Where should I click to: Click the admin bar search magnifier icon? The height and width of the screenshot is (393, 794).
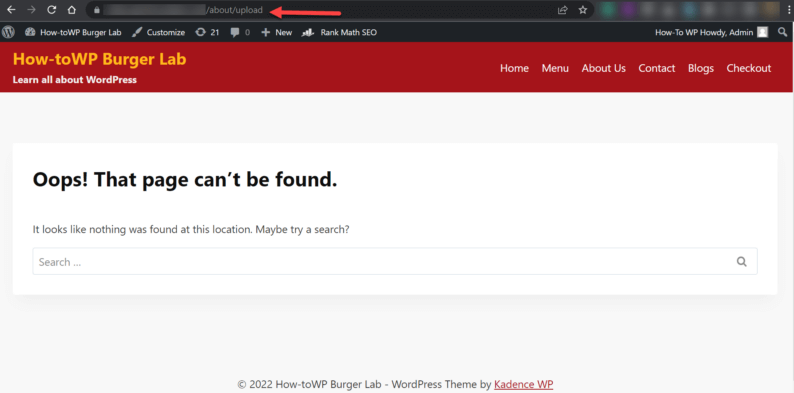782,32
